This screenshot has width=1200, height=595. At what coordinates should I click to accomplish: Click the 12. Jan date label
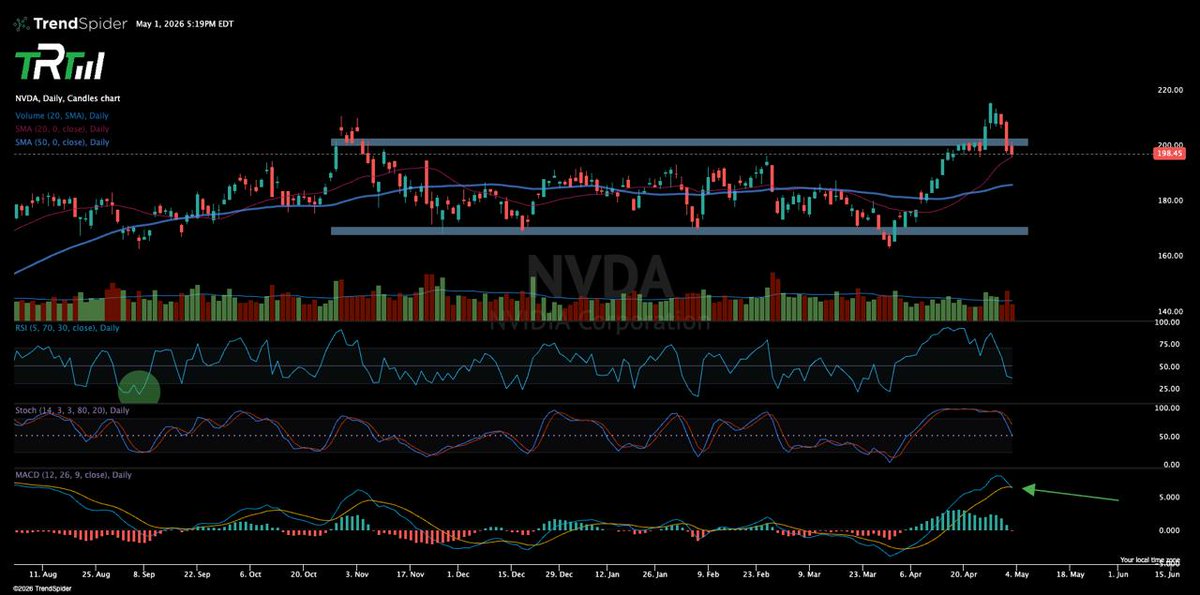tap(608, 577)
